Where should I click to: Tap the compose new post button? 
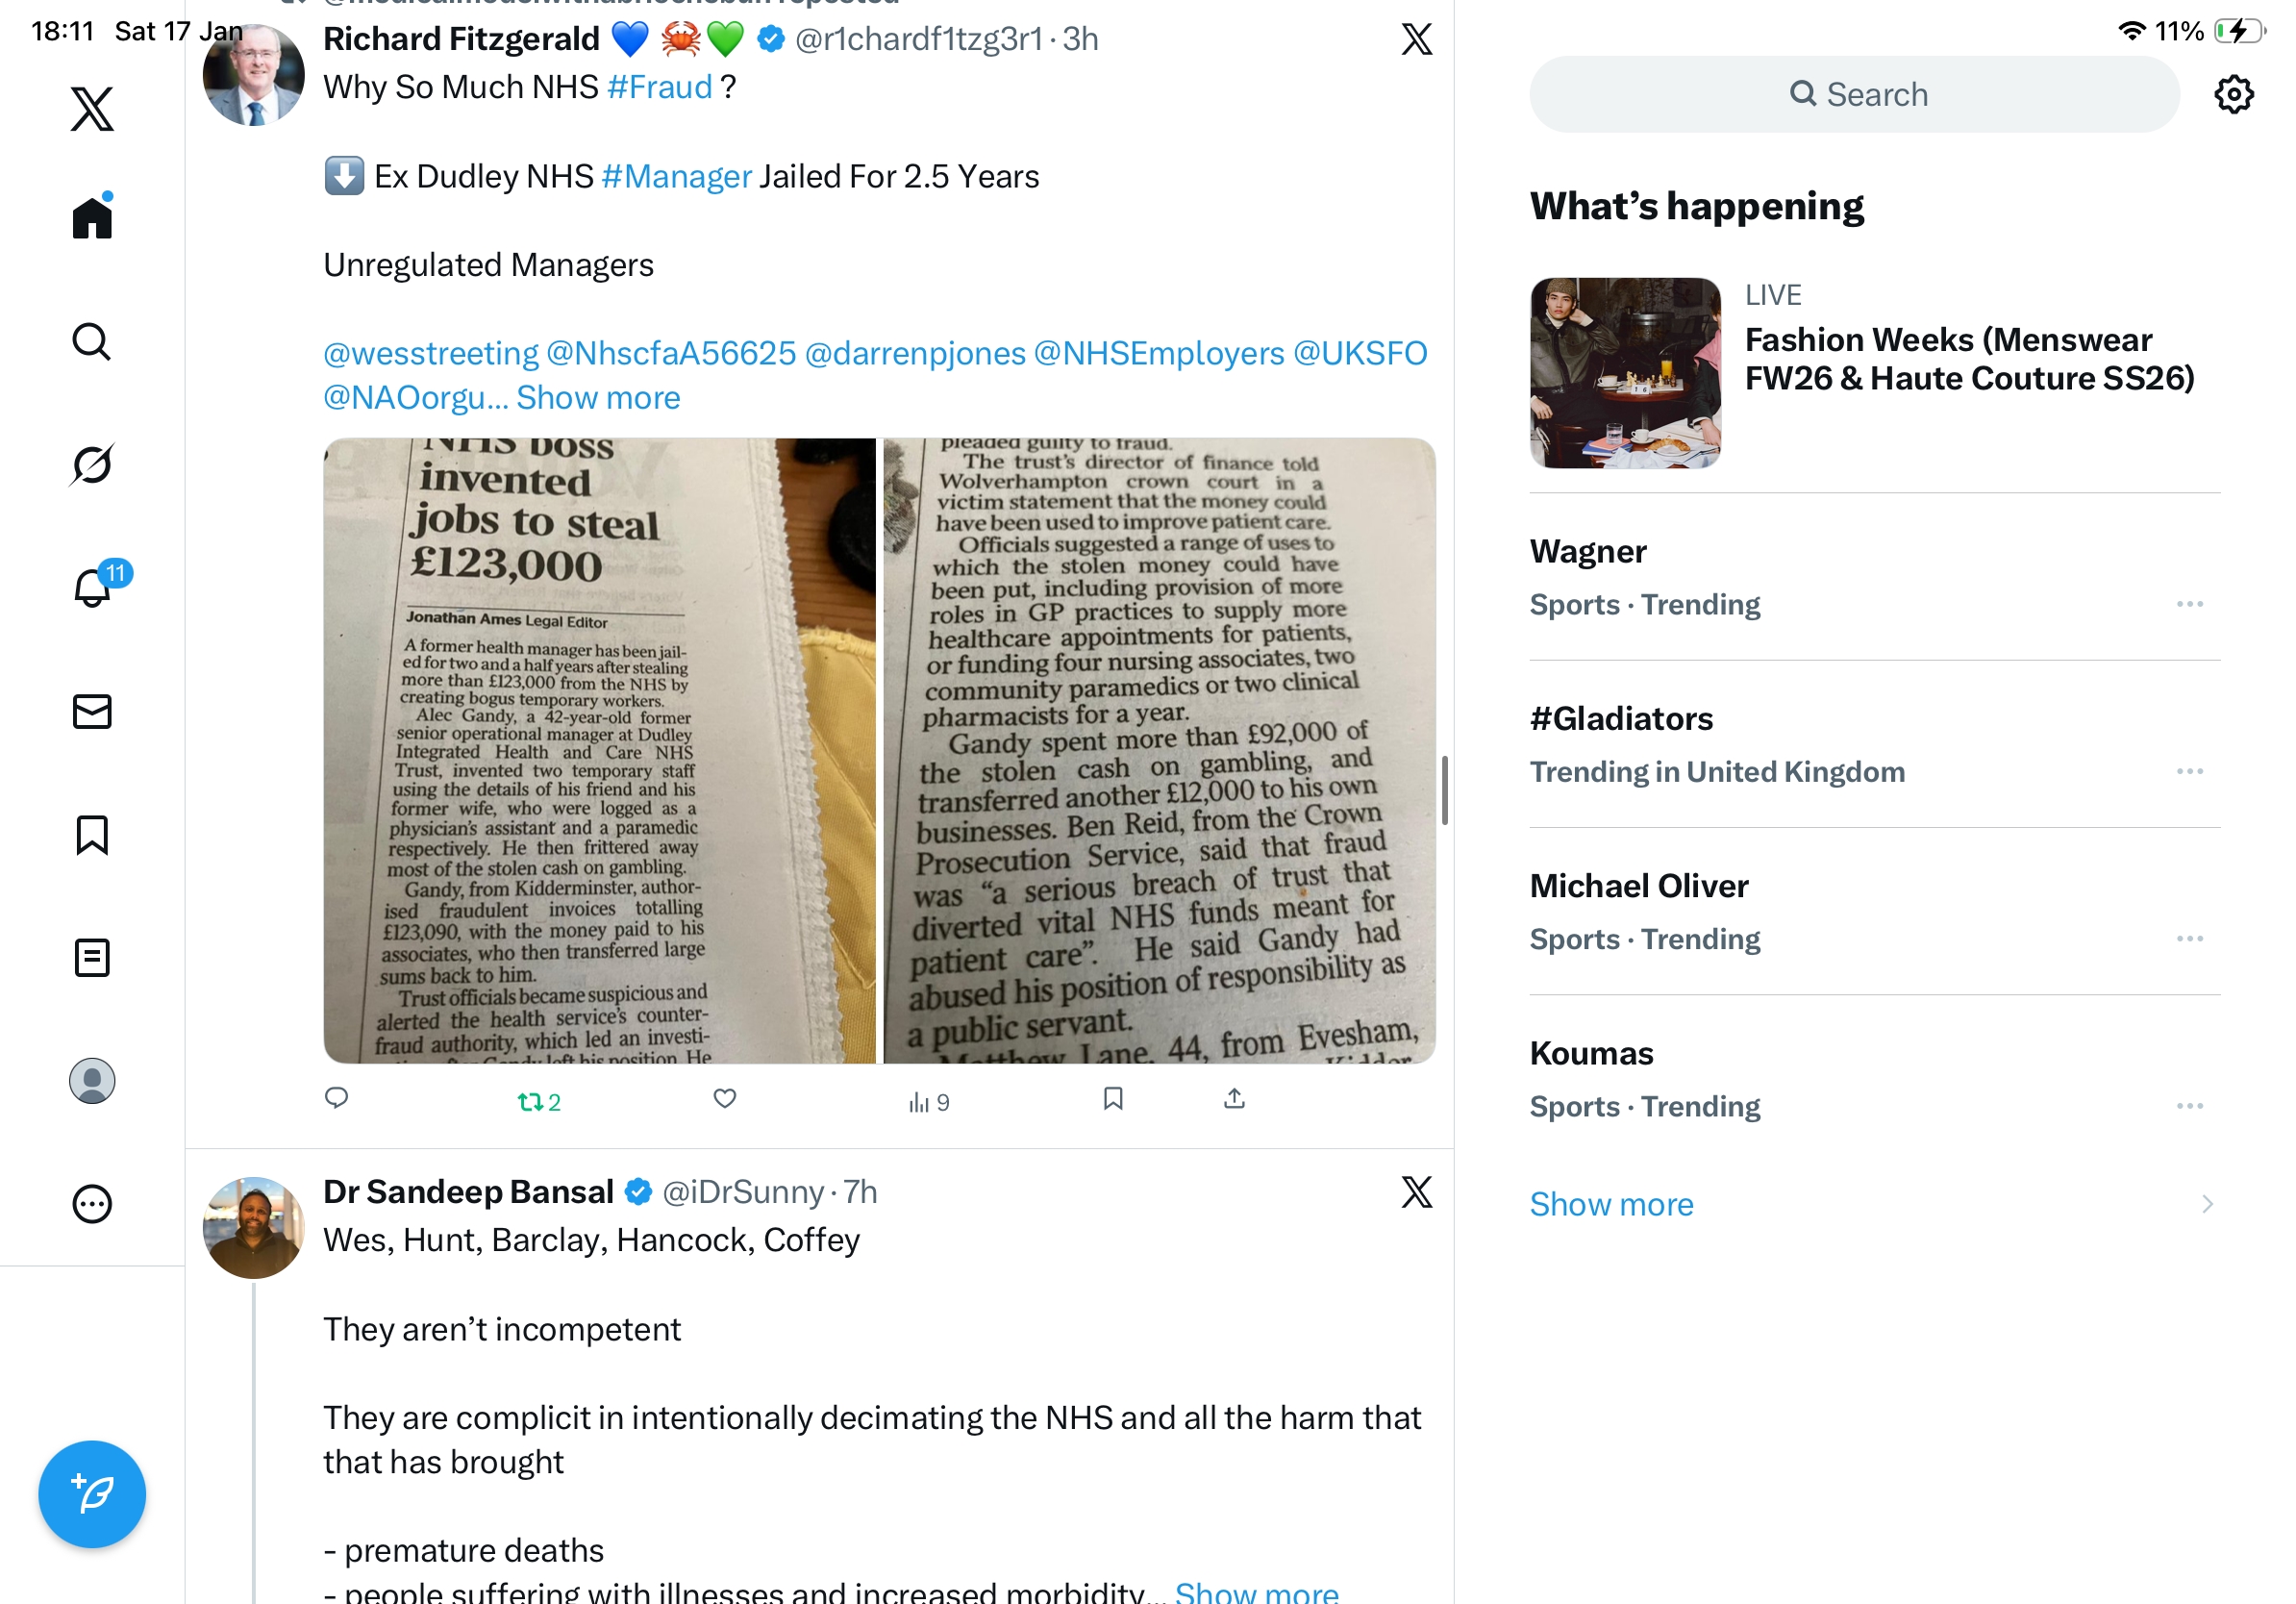point(92,1494)
